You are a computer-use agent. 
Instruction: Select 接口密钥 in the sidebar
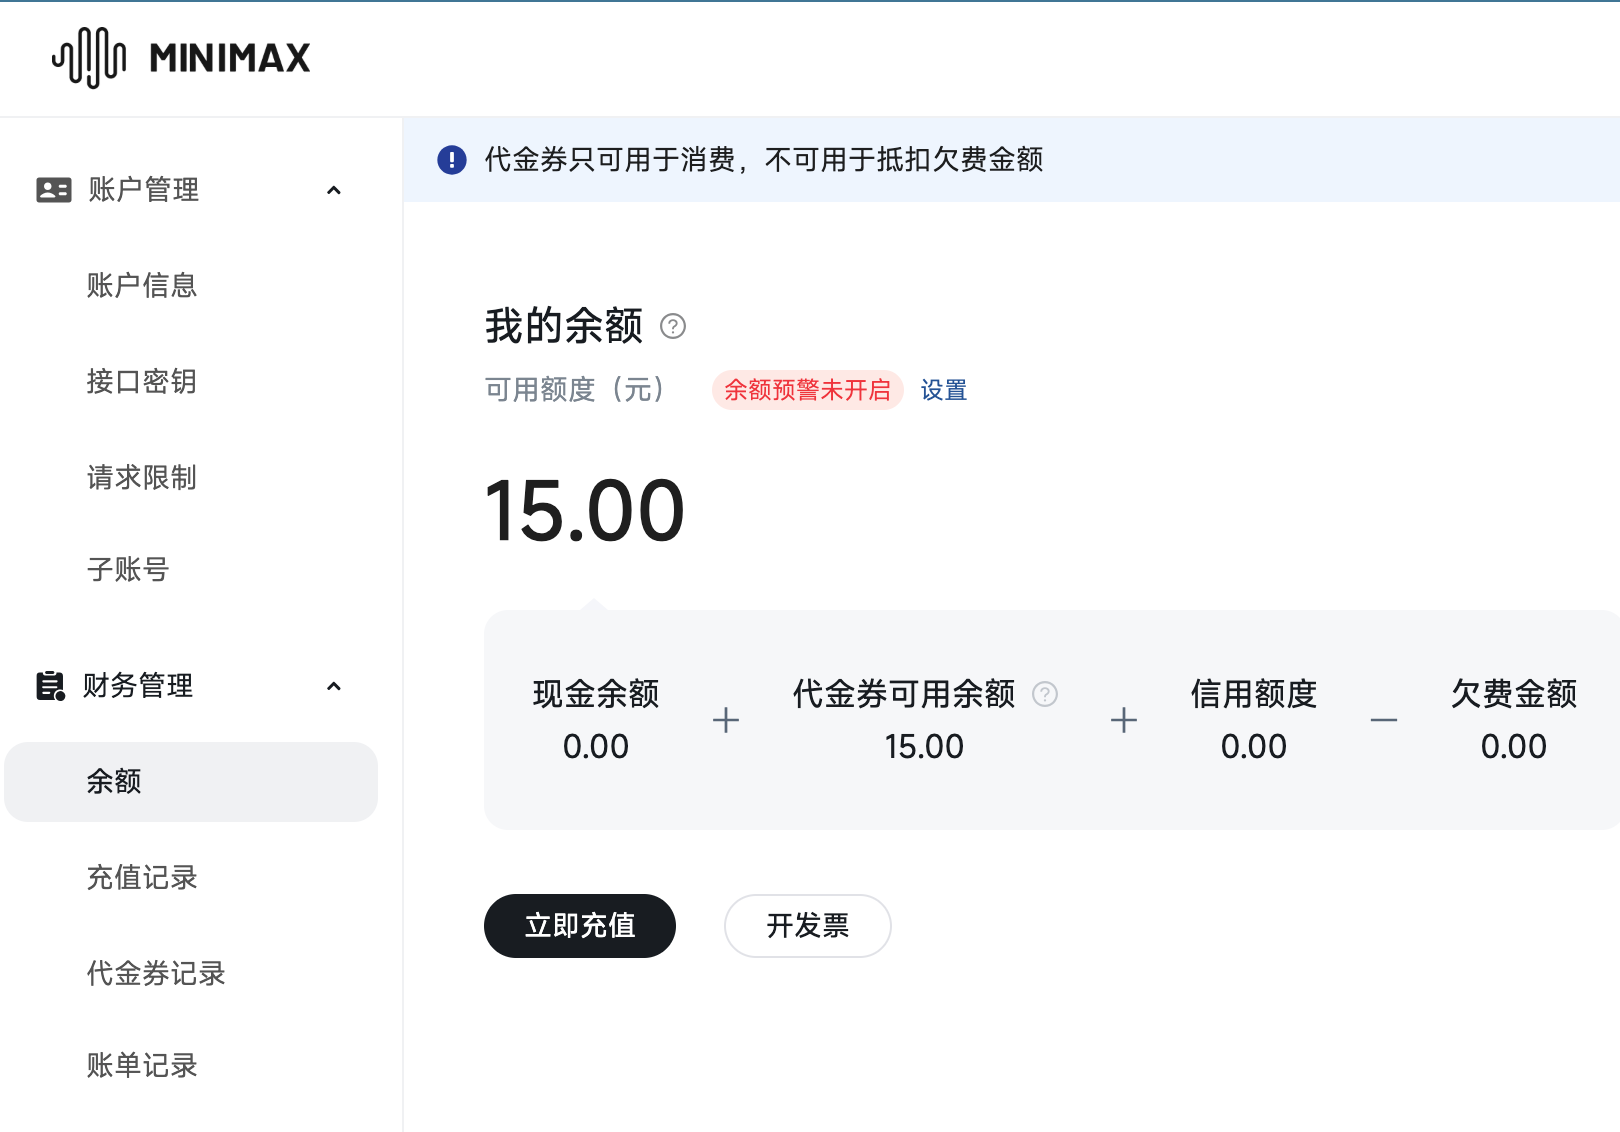click(x=141, y=381)
